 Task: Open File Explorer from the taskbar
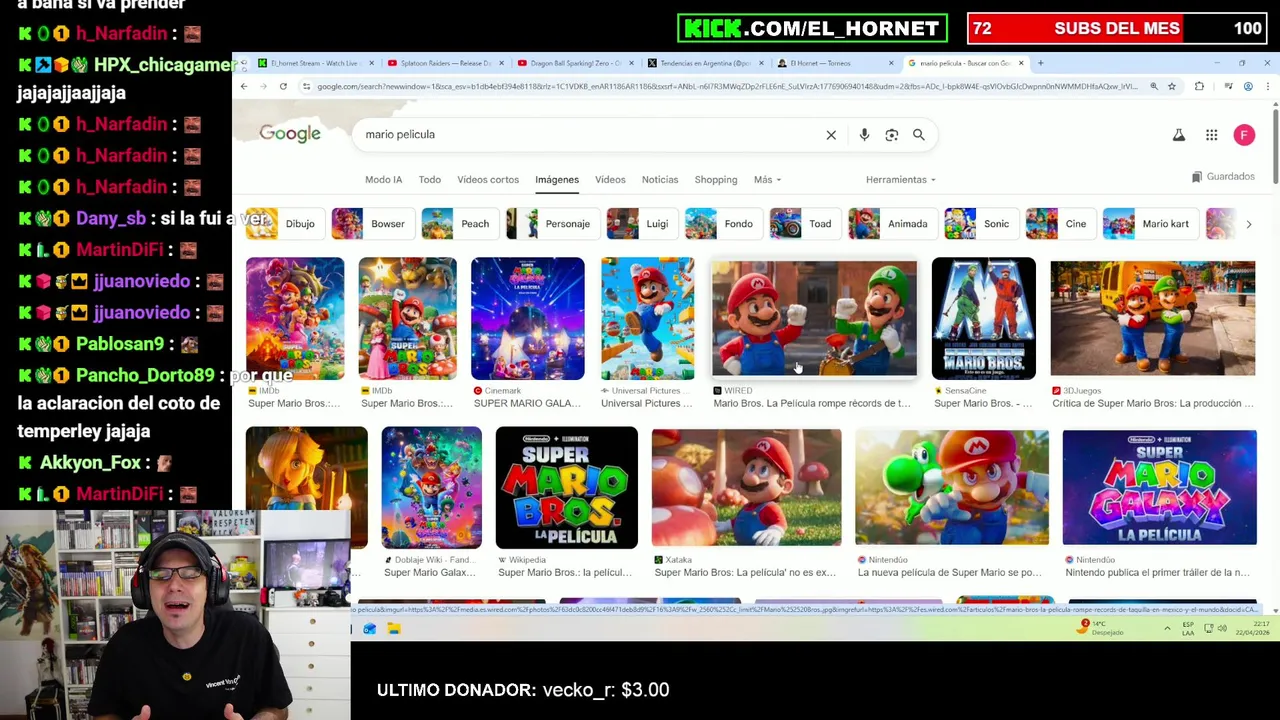(x=394, y=629)
